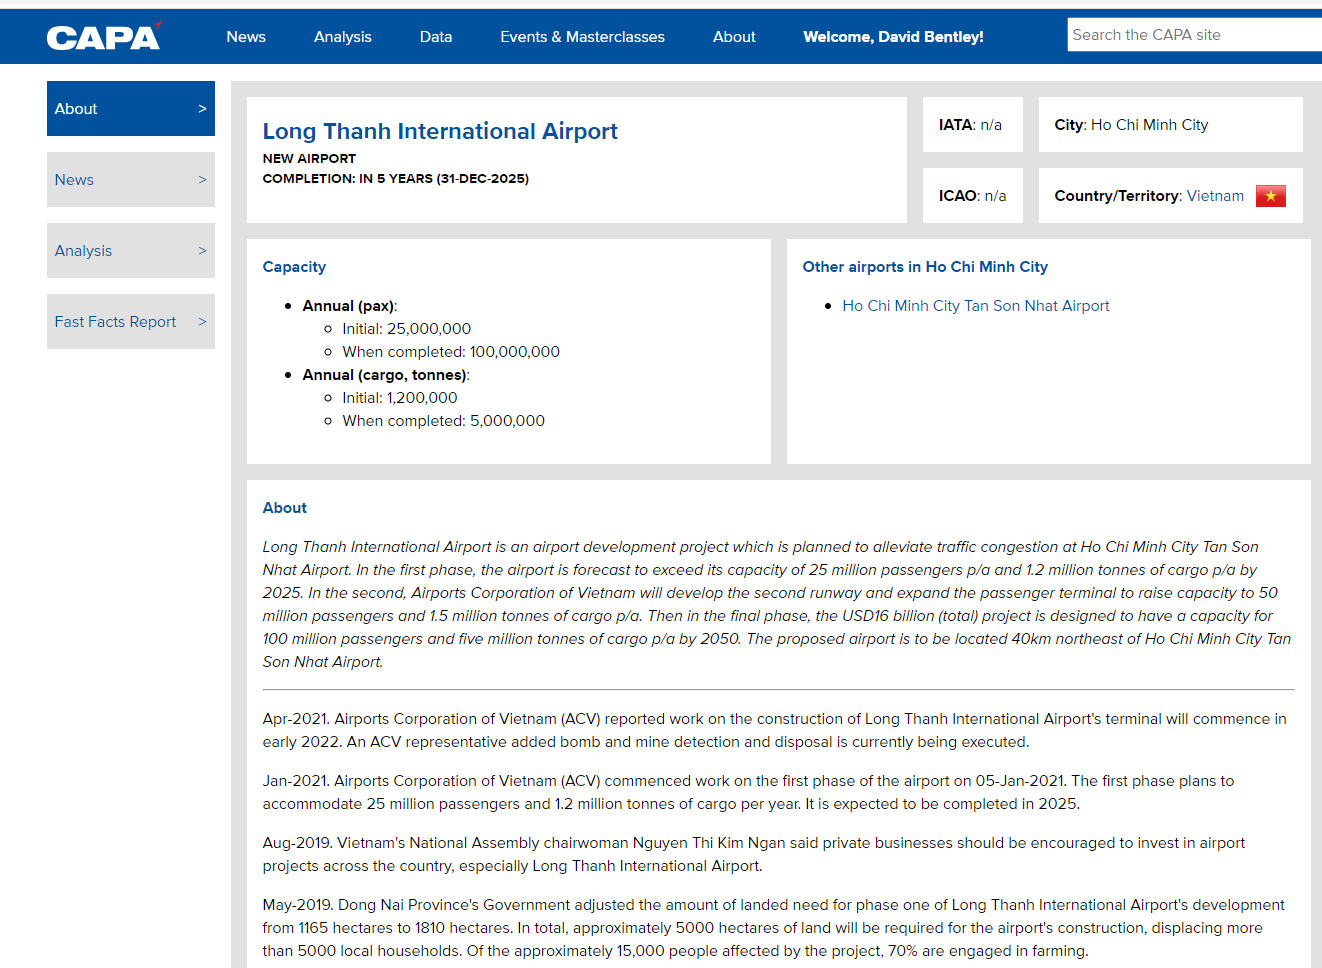Click the Long Thanh International Airport heading
Image resolution: width=1322 pixels, height=968 pixels.
440,131
